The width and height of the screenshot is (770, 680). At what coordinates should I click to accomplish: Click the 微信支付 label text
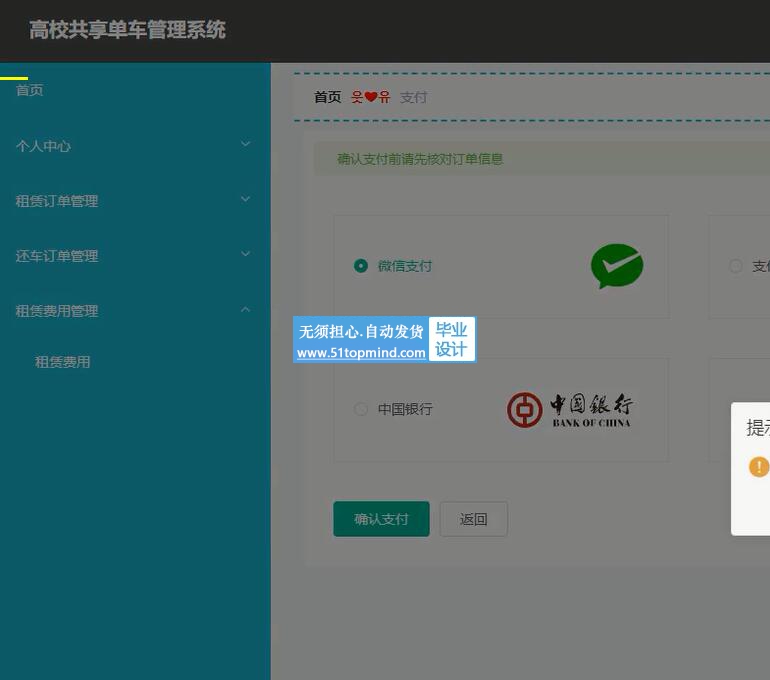(x=405, y=266)
